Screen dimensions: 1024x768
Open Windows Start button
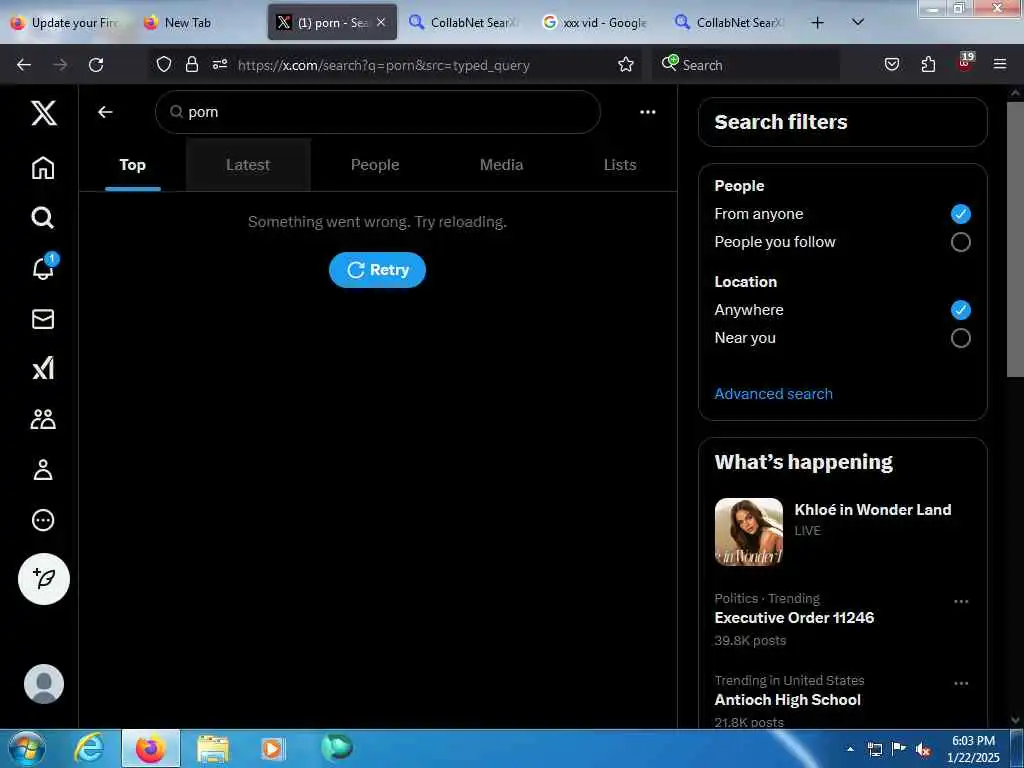(27, 749)
